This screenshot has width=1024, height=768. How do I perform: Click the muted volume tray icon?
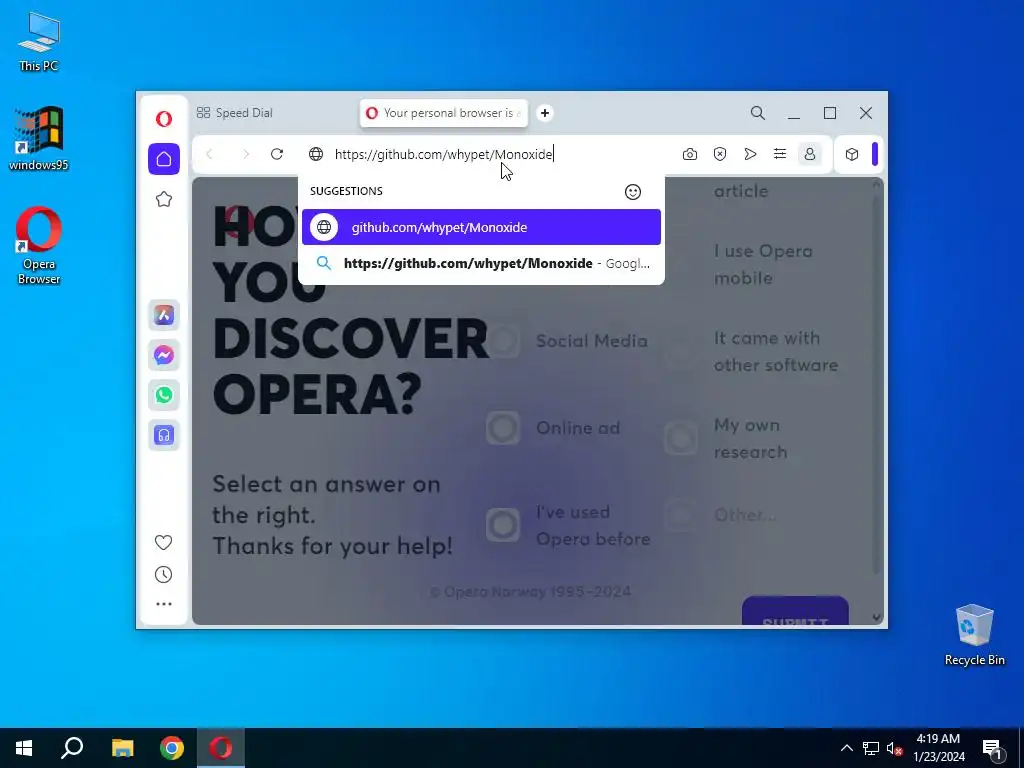[x=895, y=749]
